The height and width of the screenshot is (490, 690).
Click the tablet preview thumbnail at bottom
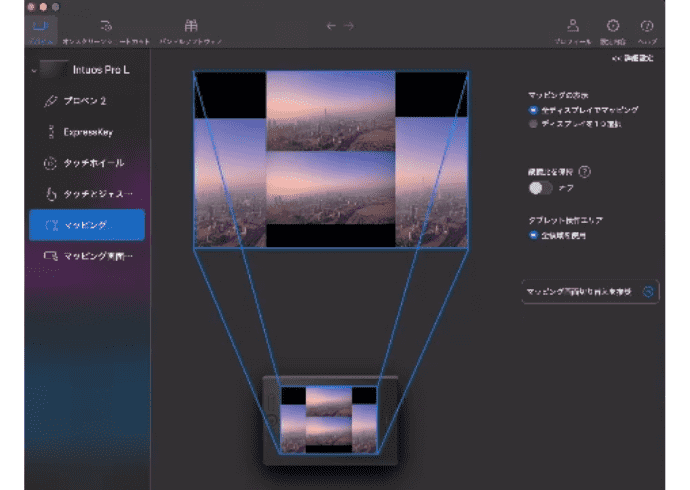pos(329,418)
